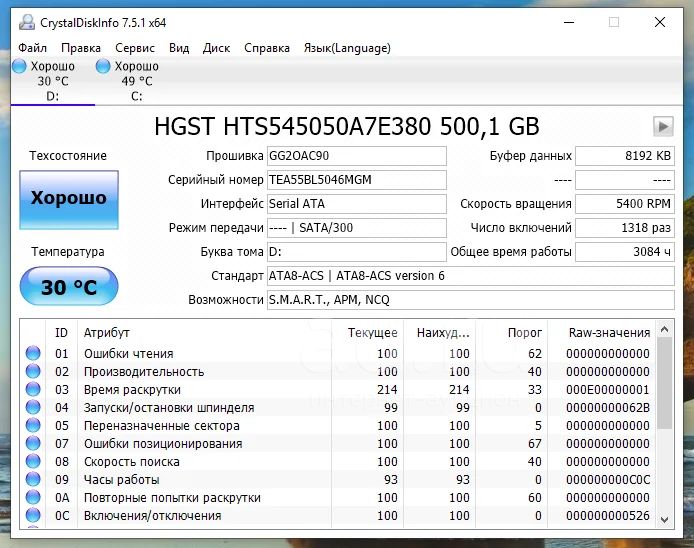Click the Наихуд... column header
This screenshot has width=694, height=548.
coord(439,332)
